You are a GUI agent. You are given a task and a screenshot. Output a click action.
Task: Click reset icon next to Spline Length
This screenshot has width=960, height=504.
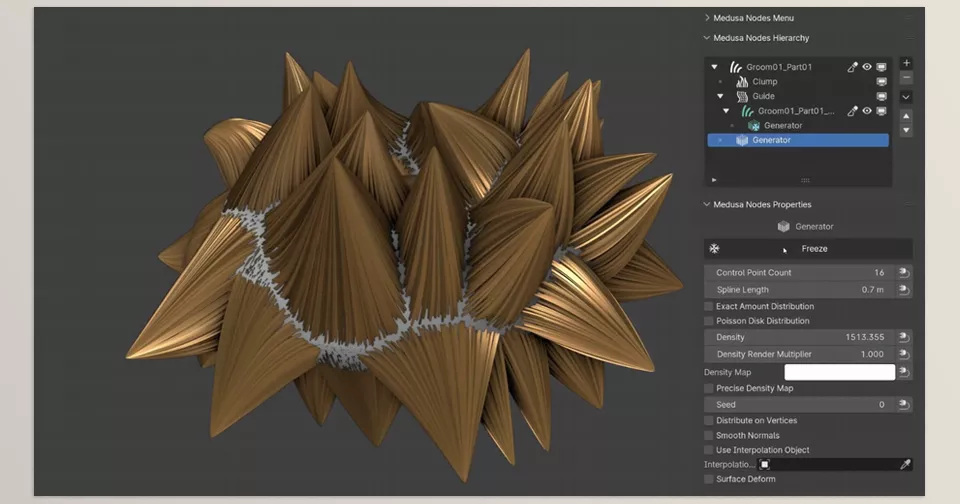[903, 290]
